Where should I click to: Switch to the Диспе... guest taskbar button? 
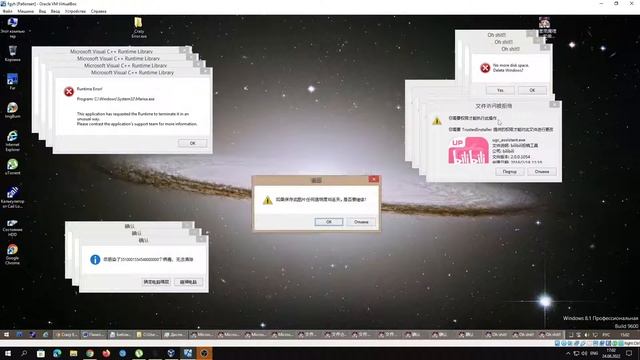175,335
